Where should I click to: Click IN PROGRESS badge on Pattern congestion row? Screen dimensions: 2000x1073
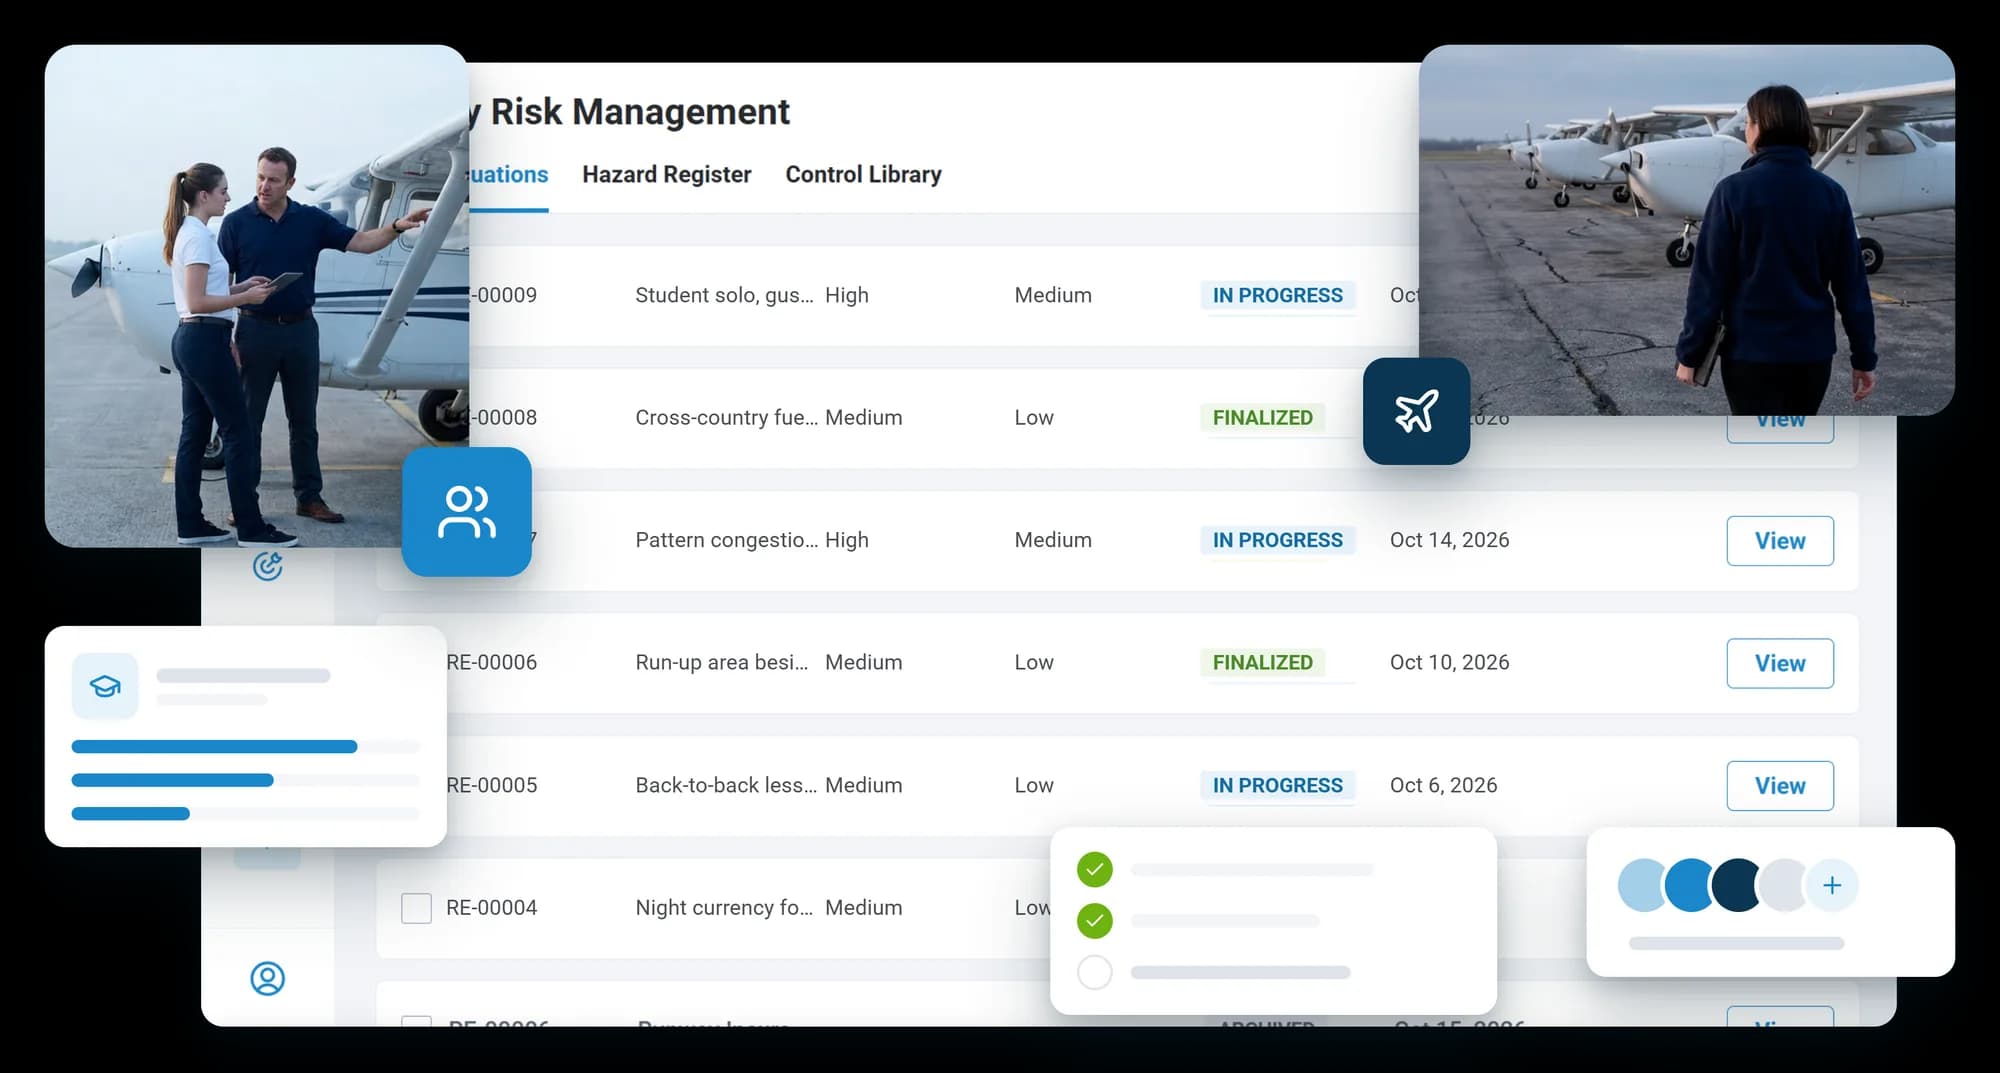[x=1278, y=540]
